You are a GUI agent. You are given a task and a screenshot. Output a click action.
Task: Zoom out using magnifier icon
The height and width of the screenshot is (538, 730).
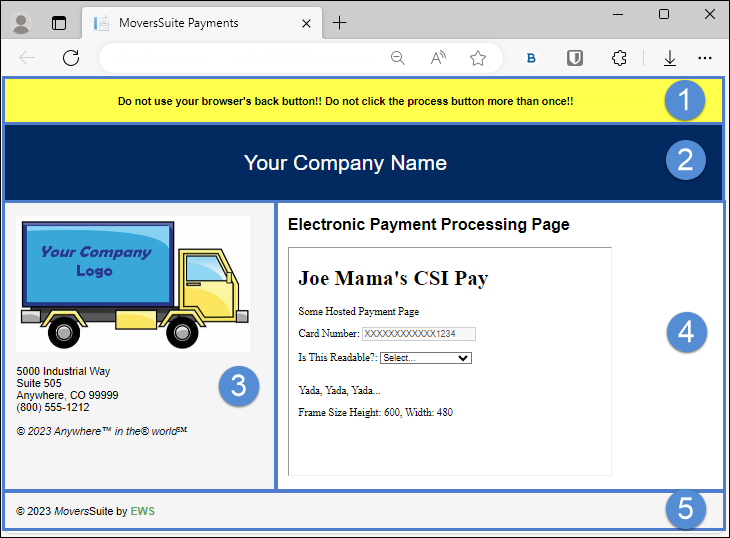click(398, 58)
